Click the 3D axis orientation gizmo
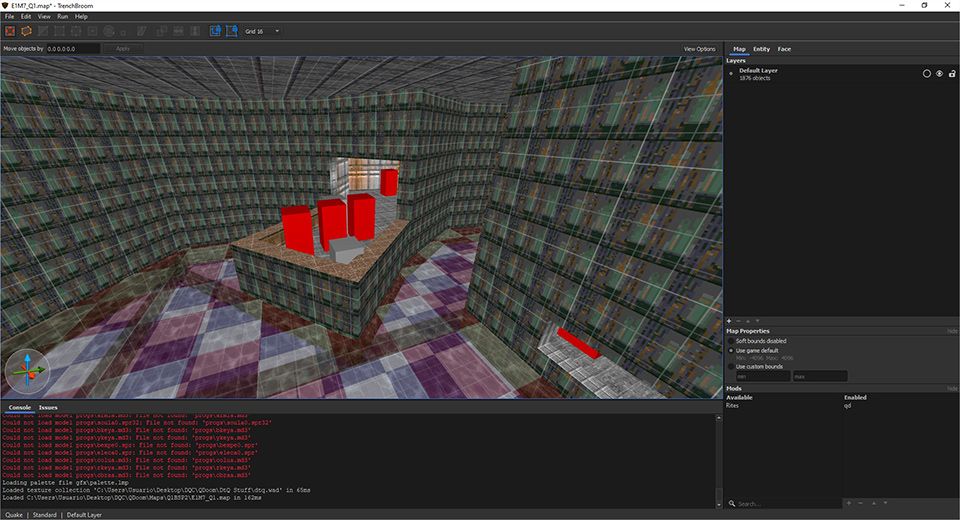Image resolution: width=960 pixels, height=520 pixels. click(x=26, y=371)
